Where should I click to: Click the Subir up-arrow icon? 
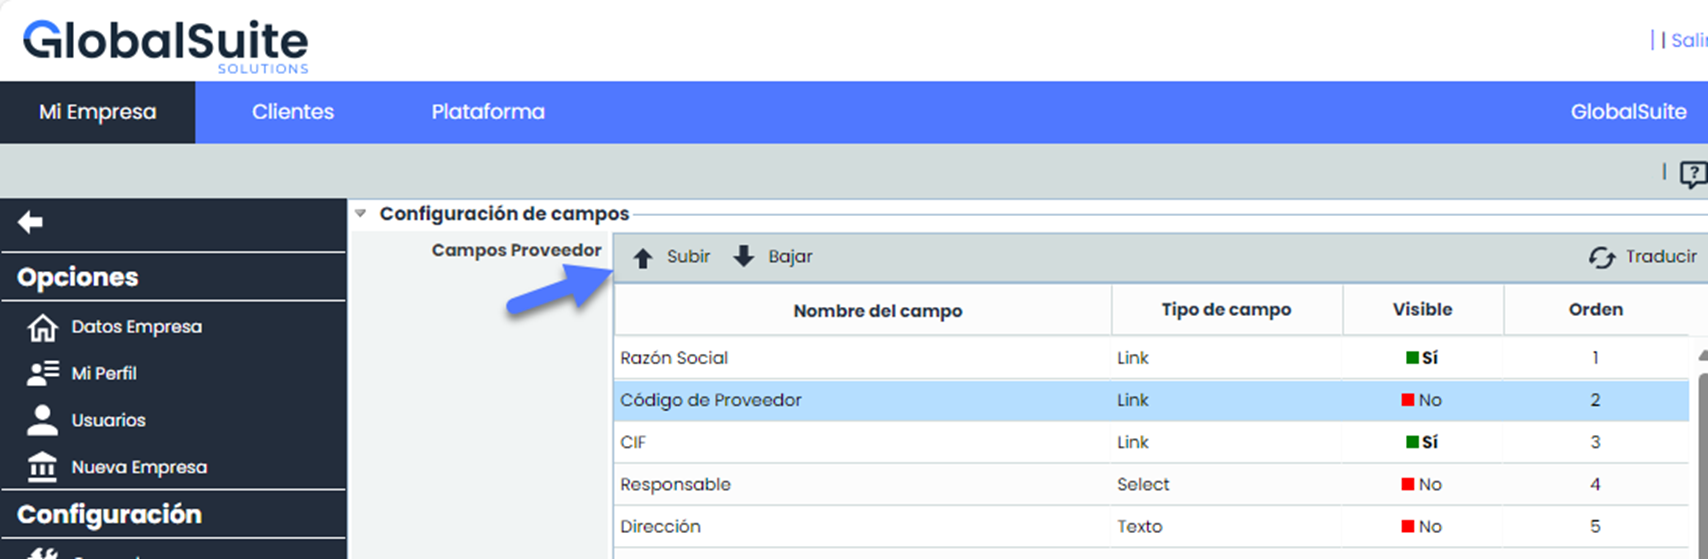(643, 257)
